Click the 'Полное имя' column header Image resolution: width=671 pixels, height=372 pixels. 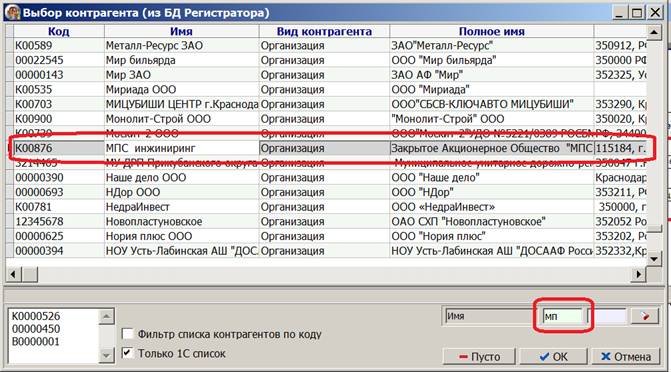click(491, 31)
